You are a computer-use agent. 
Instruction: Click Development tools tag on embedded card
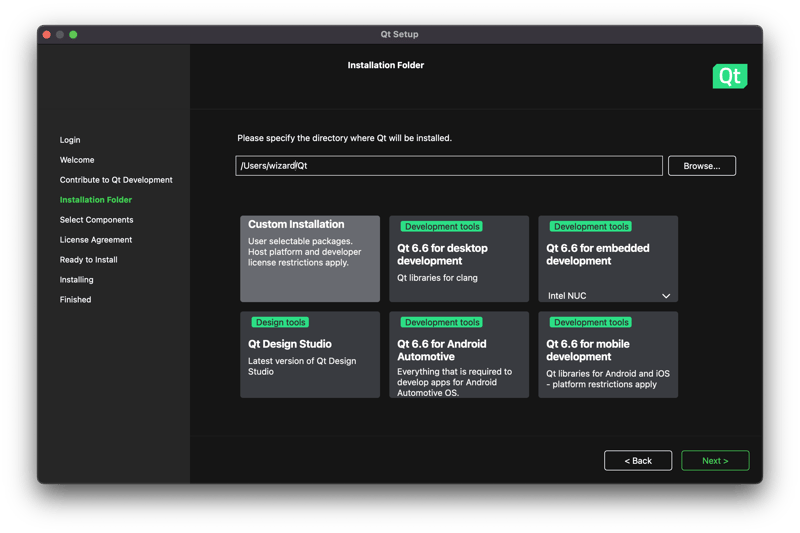click(x=591, y=226)
